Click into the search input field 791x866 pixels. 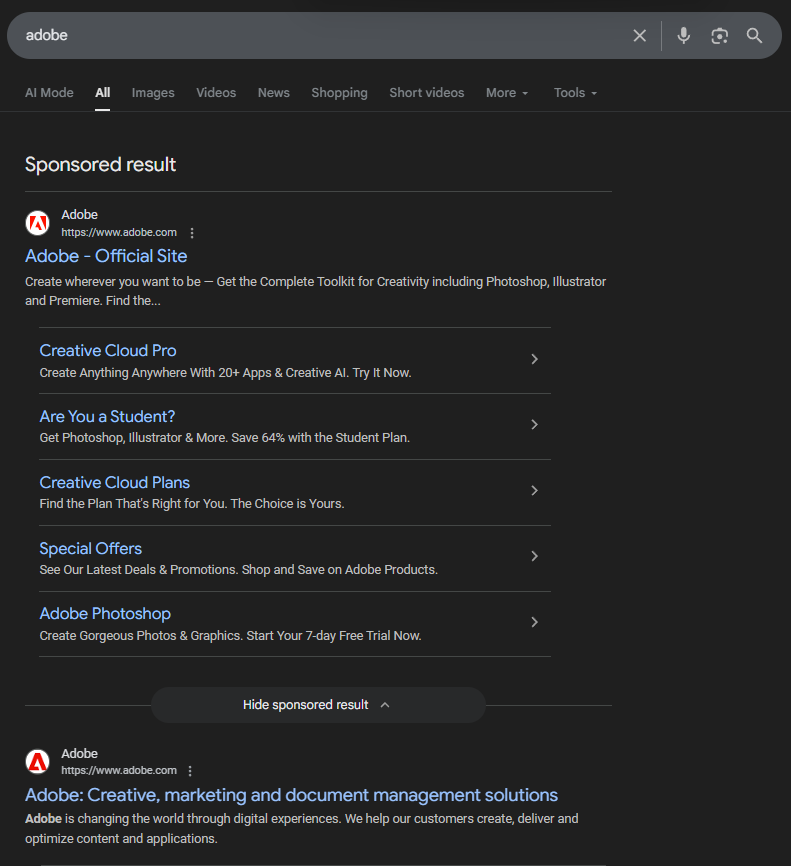tap(320, 36)
